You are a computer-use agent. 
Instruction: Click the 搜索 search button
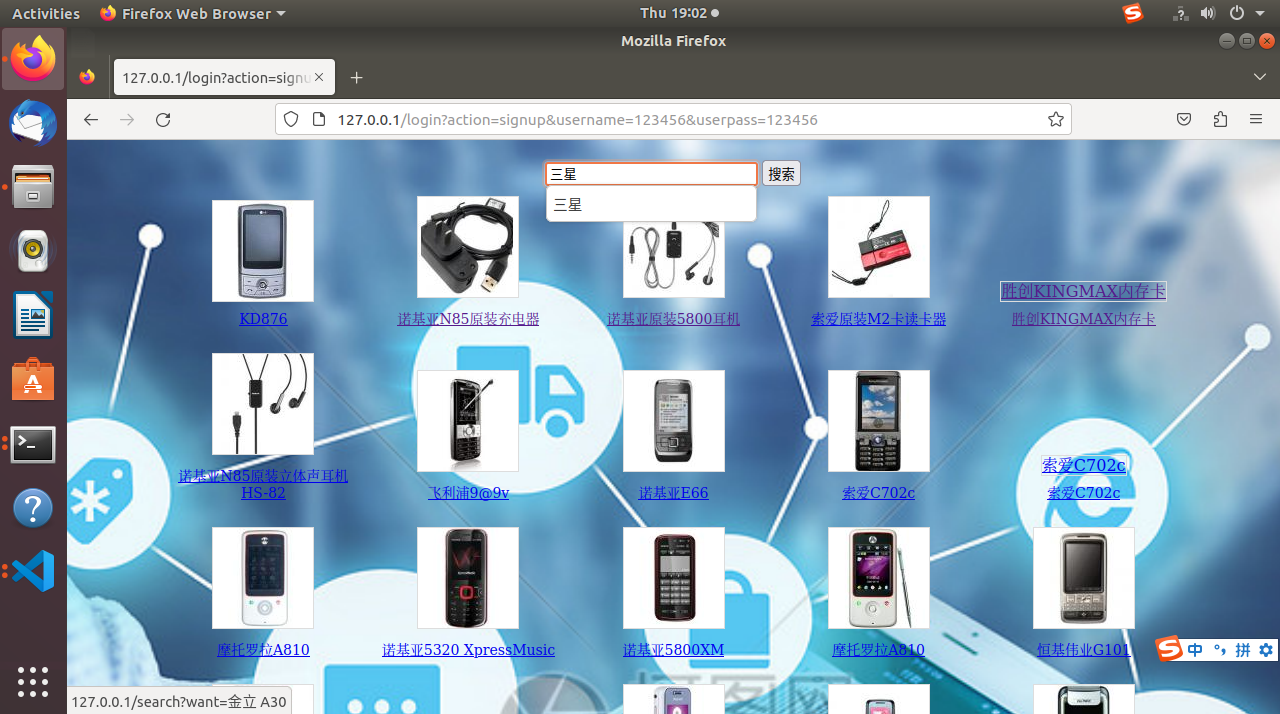click(x=781, y=174)
